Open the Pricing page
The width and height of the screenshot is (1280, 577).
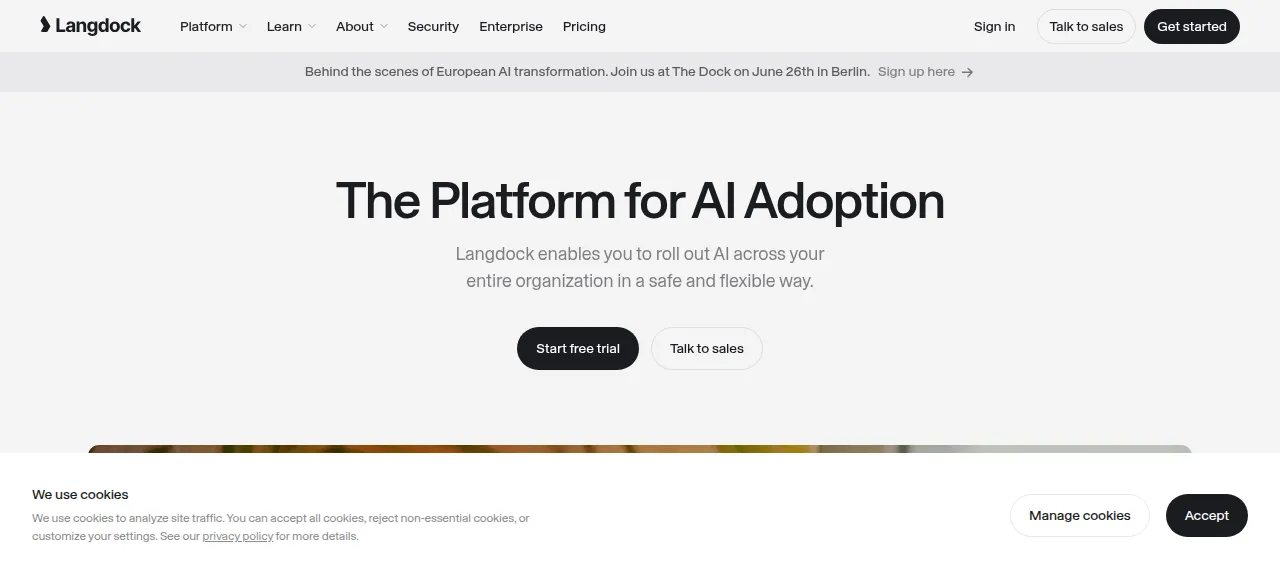point(584,27)
